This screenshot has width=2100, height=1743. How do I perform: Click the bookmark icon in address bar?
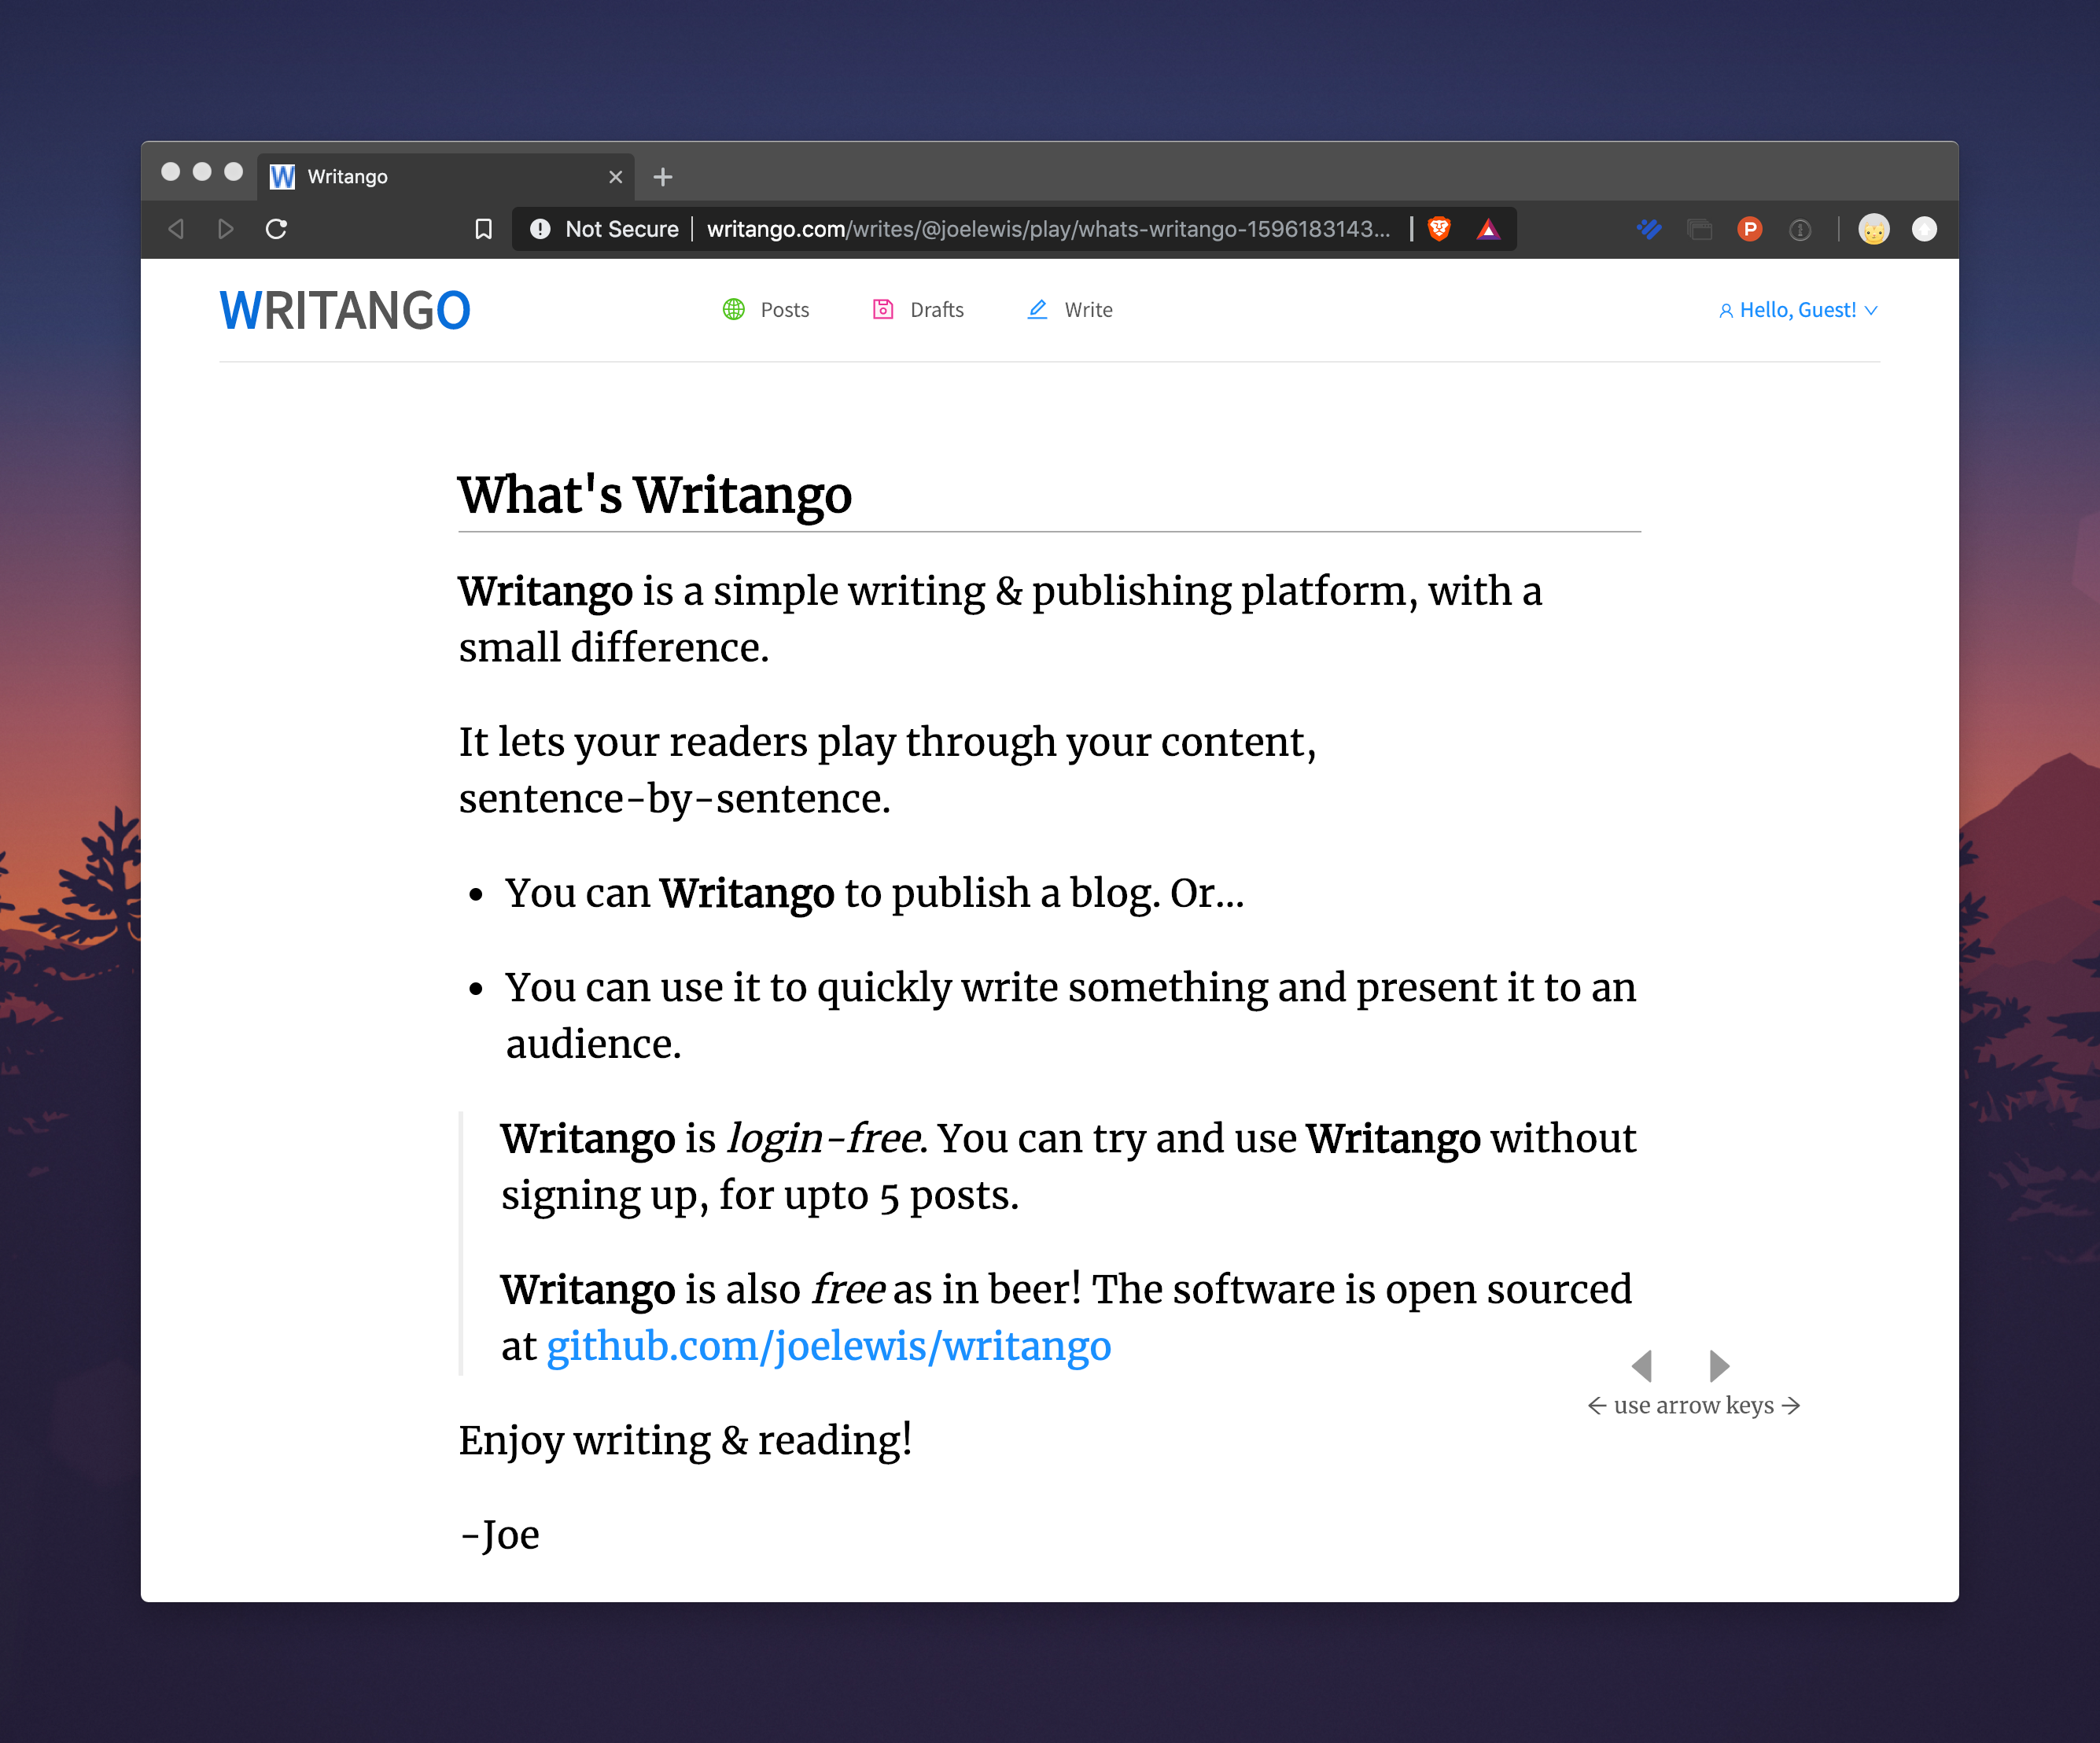pos(484,229)
